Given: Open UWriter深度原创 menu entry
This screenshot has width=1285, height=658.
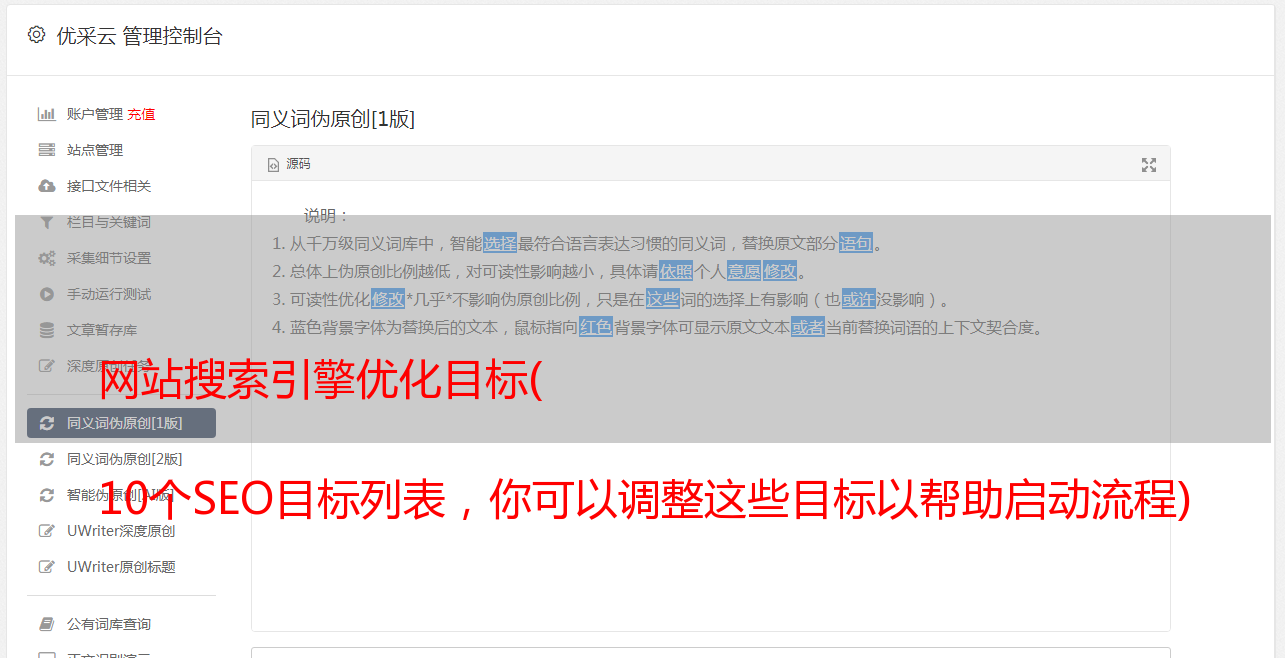Looking at the screenshot, I should pyautogui.click(x=121, y=531).
